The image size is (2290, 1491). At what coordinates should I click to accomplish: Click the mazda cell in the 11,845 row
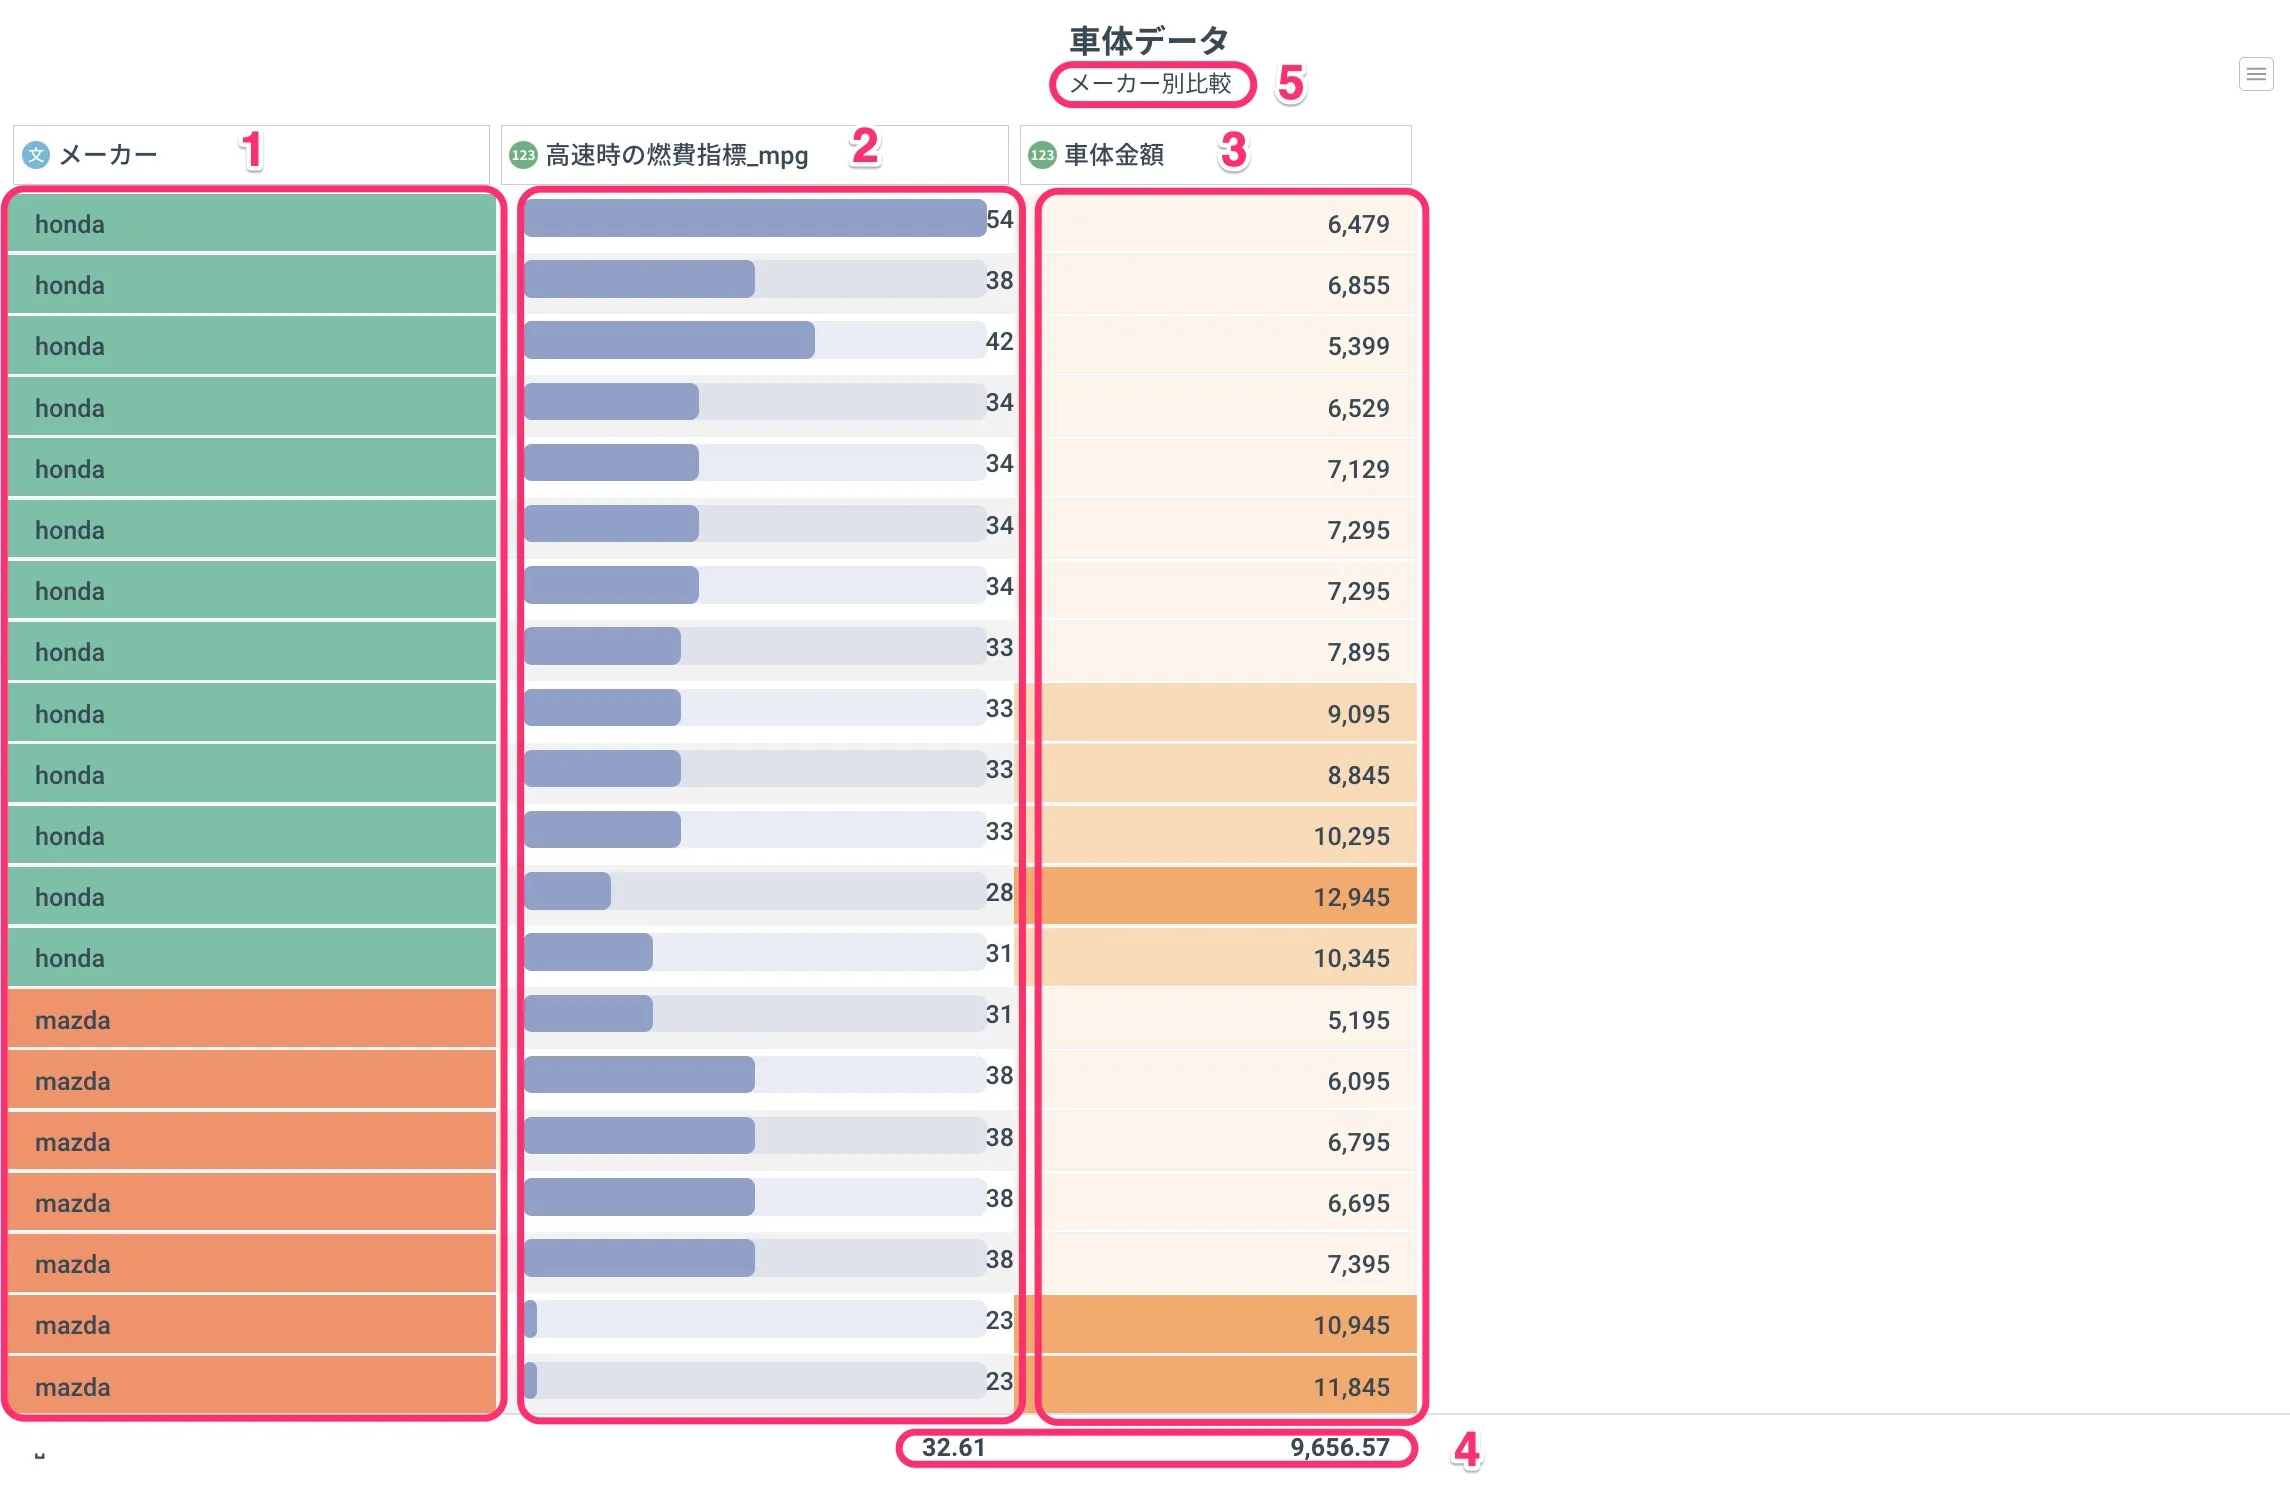click(x=252, y=1387)
